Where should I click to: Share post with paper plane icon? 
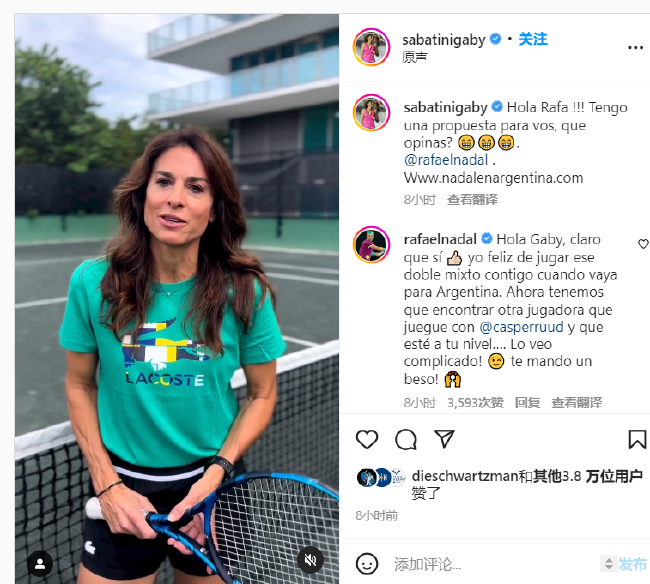(x=444, y=439)
